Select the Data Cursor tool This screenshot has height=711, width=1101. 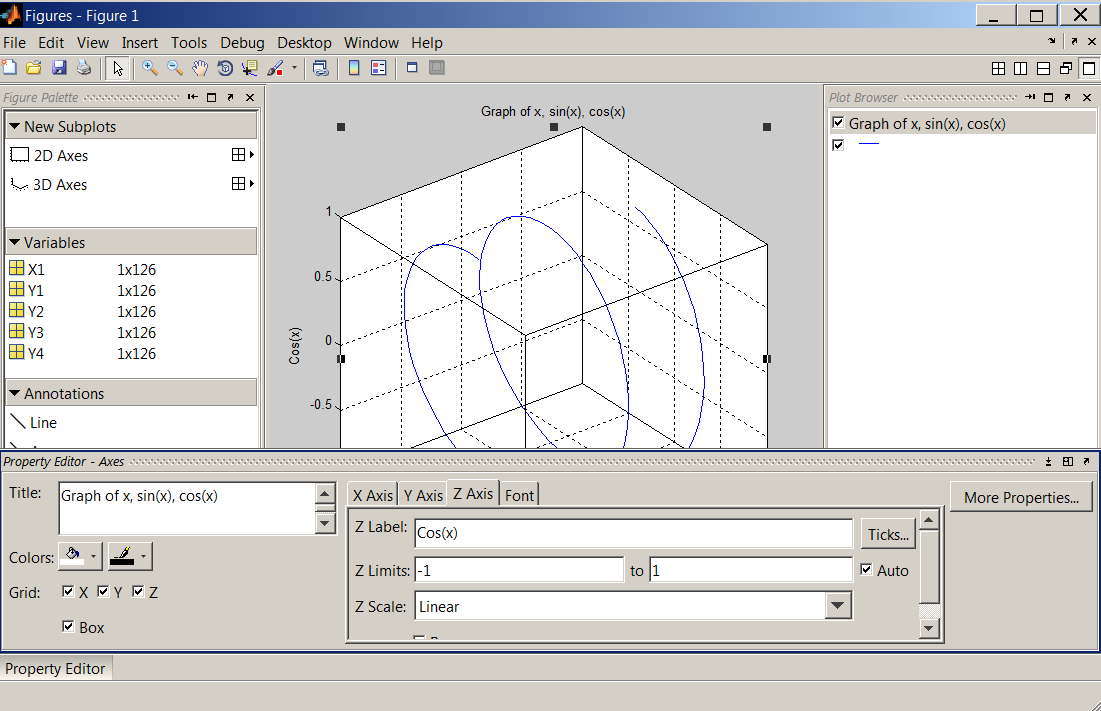pyautogui.click(x=249, y=68)
